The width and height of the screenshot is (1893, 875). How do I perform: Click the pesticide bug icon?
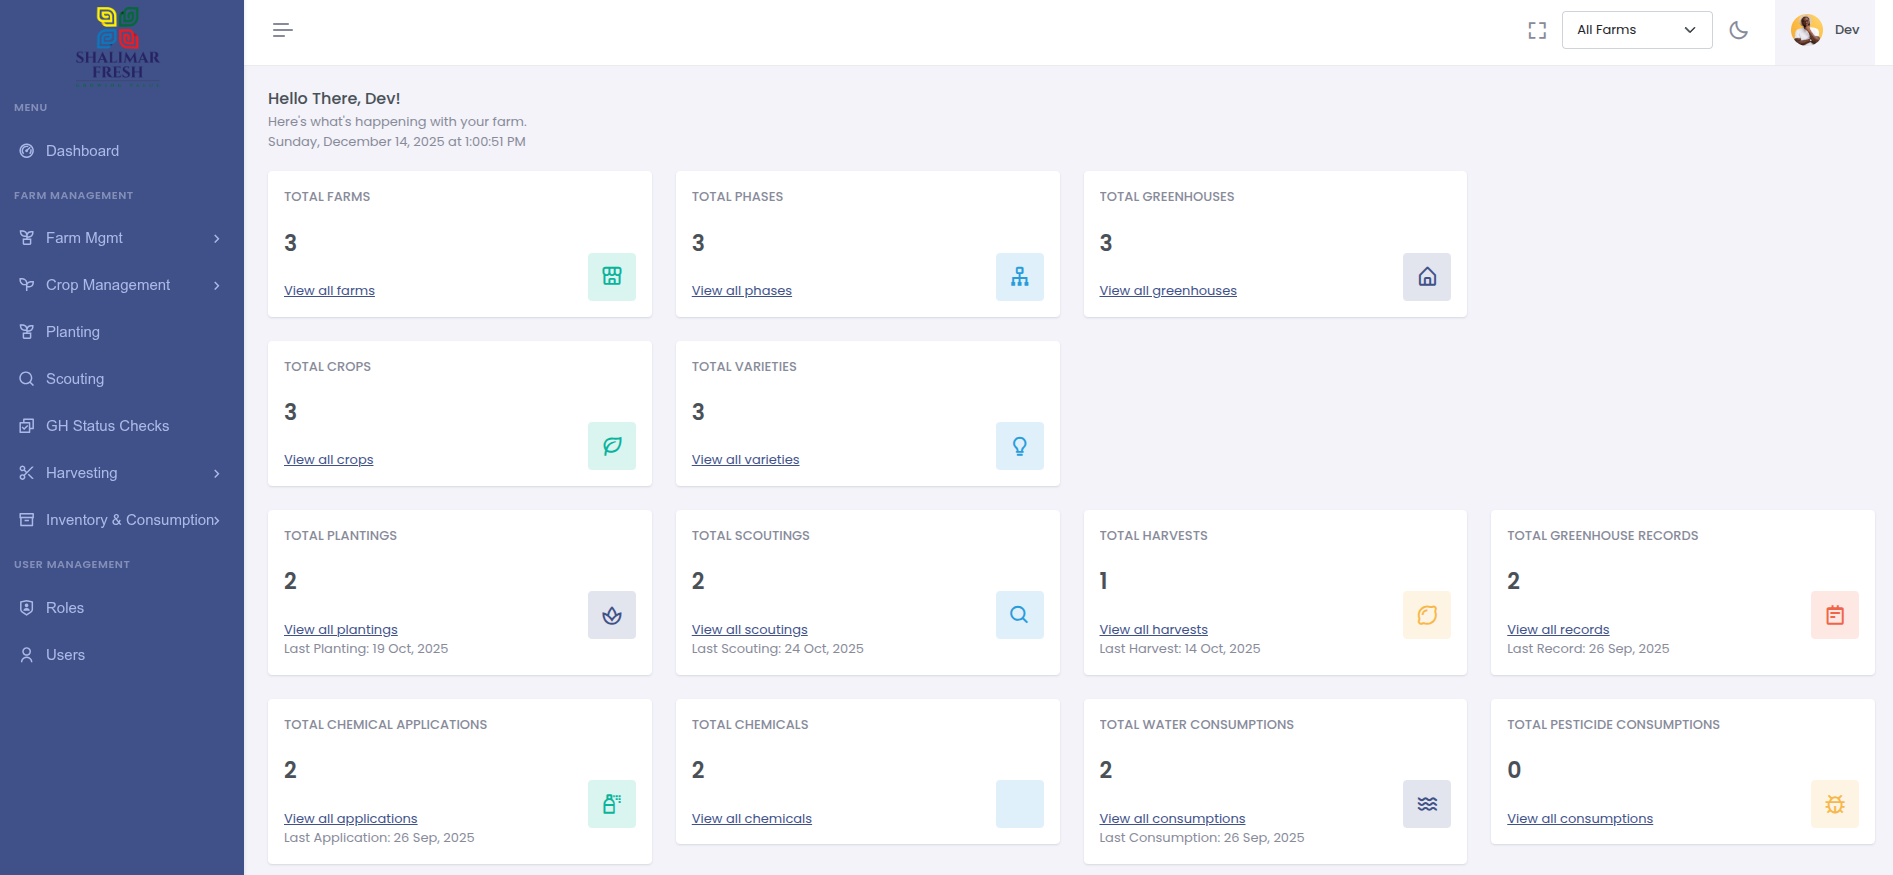[x=1834, y=804]
